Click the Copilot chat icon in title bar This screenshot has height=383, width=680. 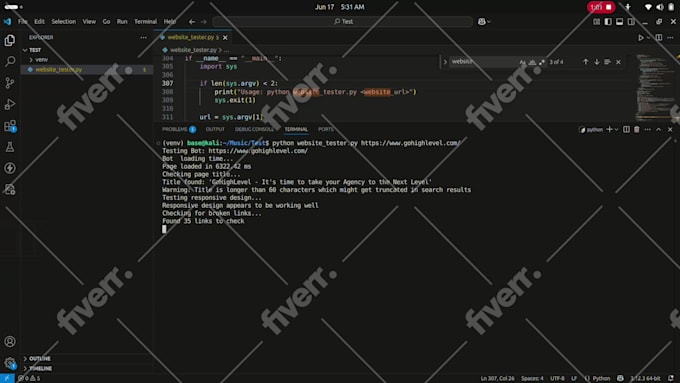(481, 21)
